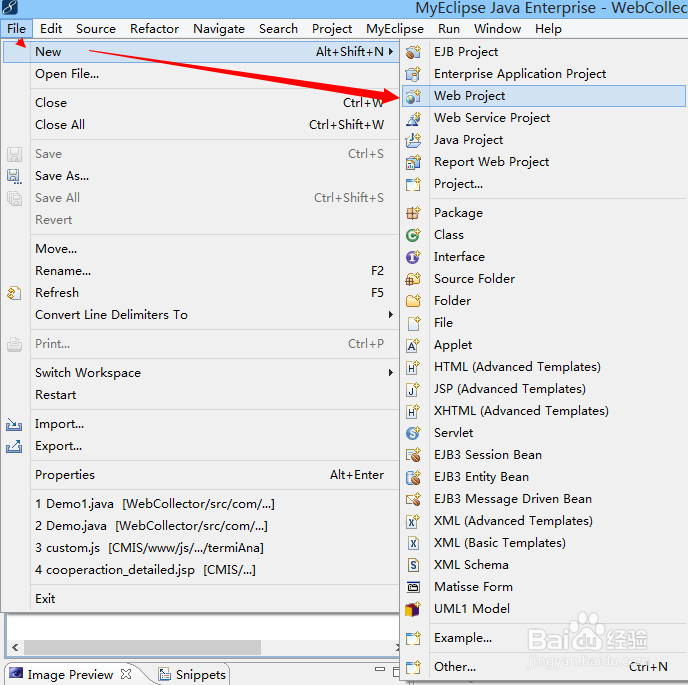The height and width of the screenshot is (685, 688).
Task: Close the Image Preview tab
Action: pyautogui.click(x=126, y=674)
